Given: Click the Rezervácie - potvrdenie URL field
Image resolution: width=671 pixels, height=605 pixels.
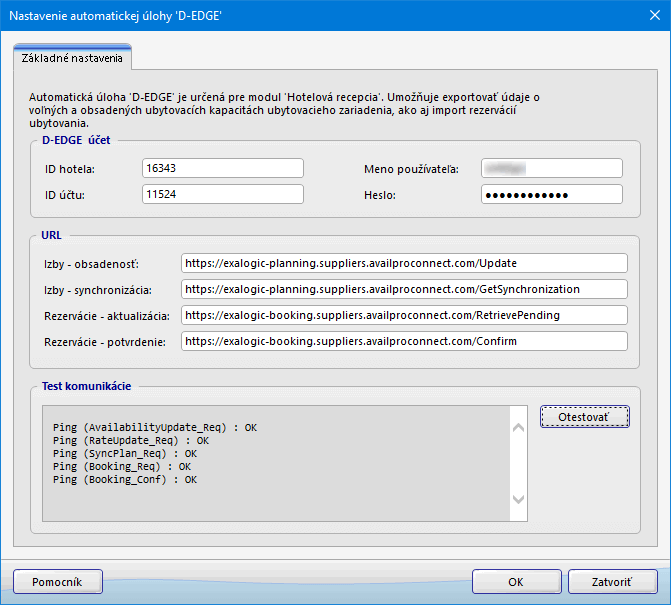Looking at the screenshot, I should [404, 341].
